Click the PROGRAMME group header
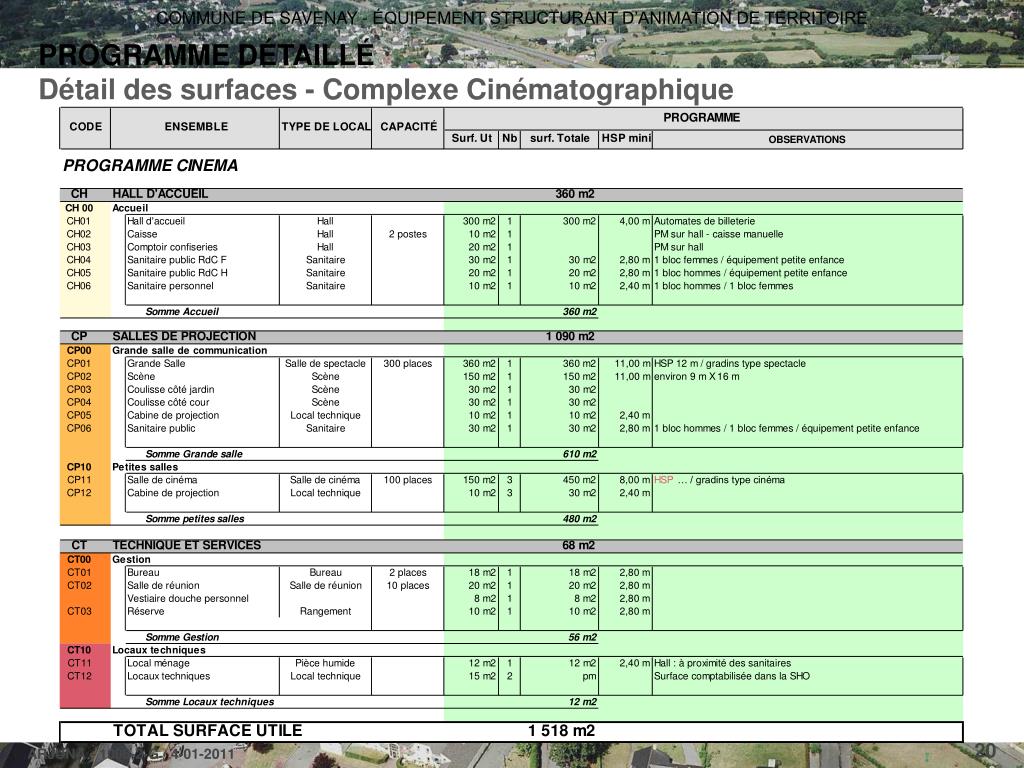This screenshot has height=768, width=1024. pos(702,118)
